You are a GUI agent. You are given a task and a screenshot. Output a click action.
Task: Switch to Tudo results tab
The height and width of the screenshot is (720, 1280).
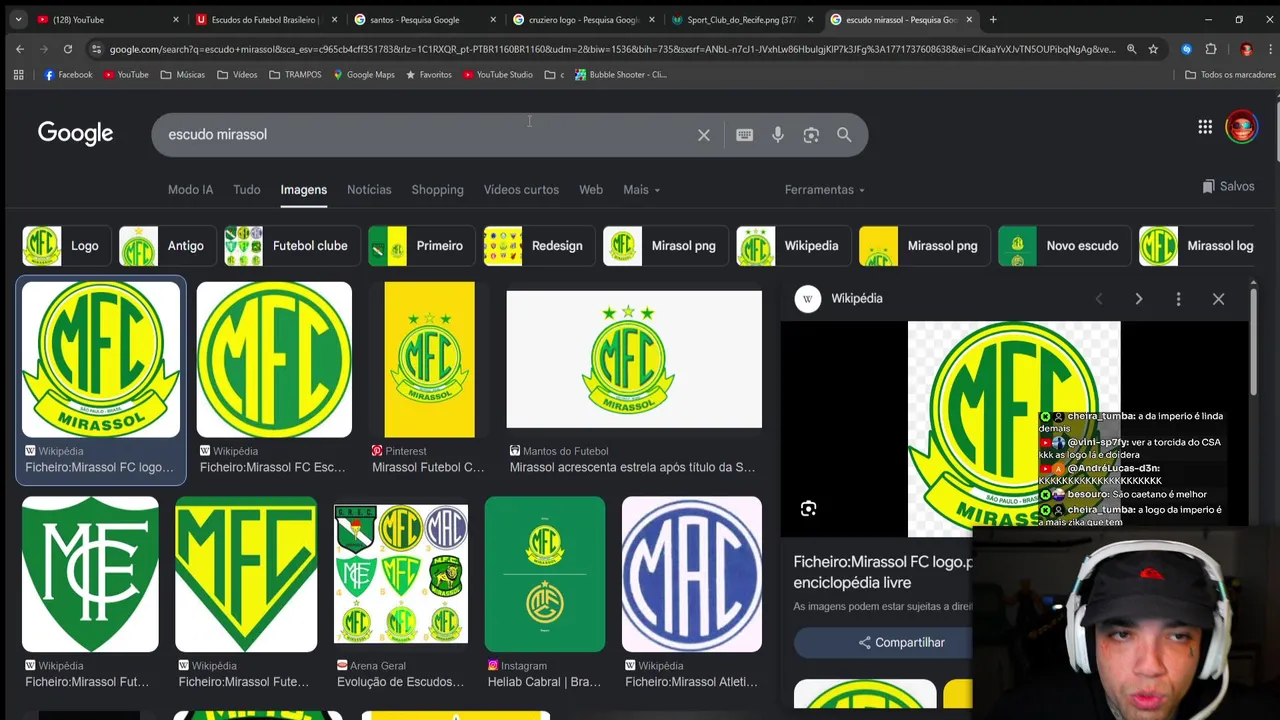(x=247, y=190)
